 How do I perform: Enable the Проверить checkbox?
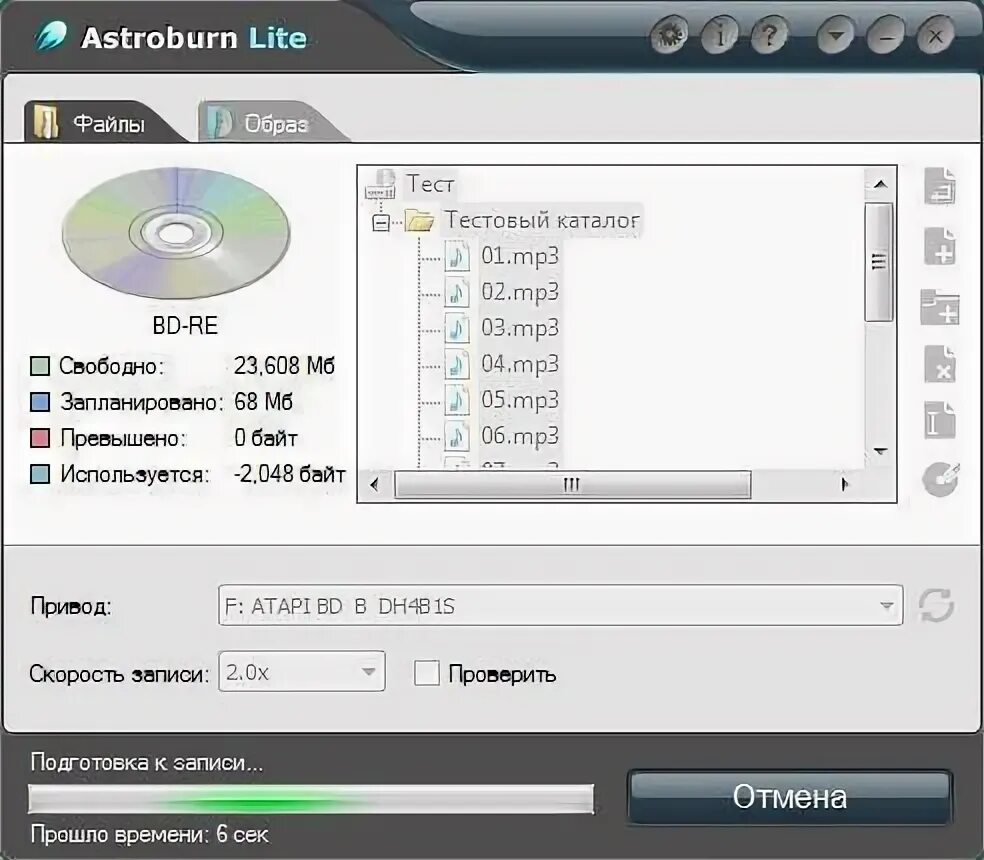click(427, 674)
